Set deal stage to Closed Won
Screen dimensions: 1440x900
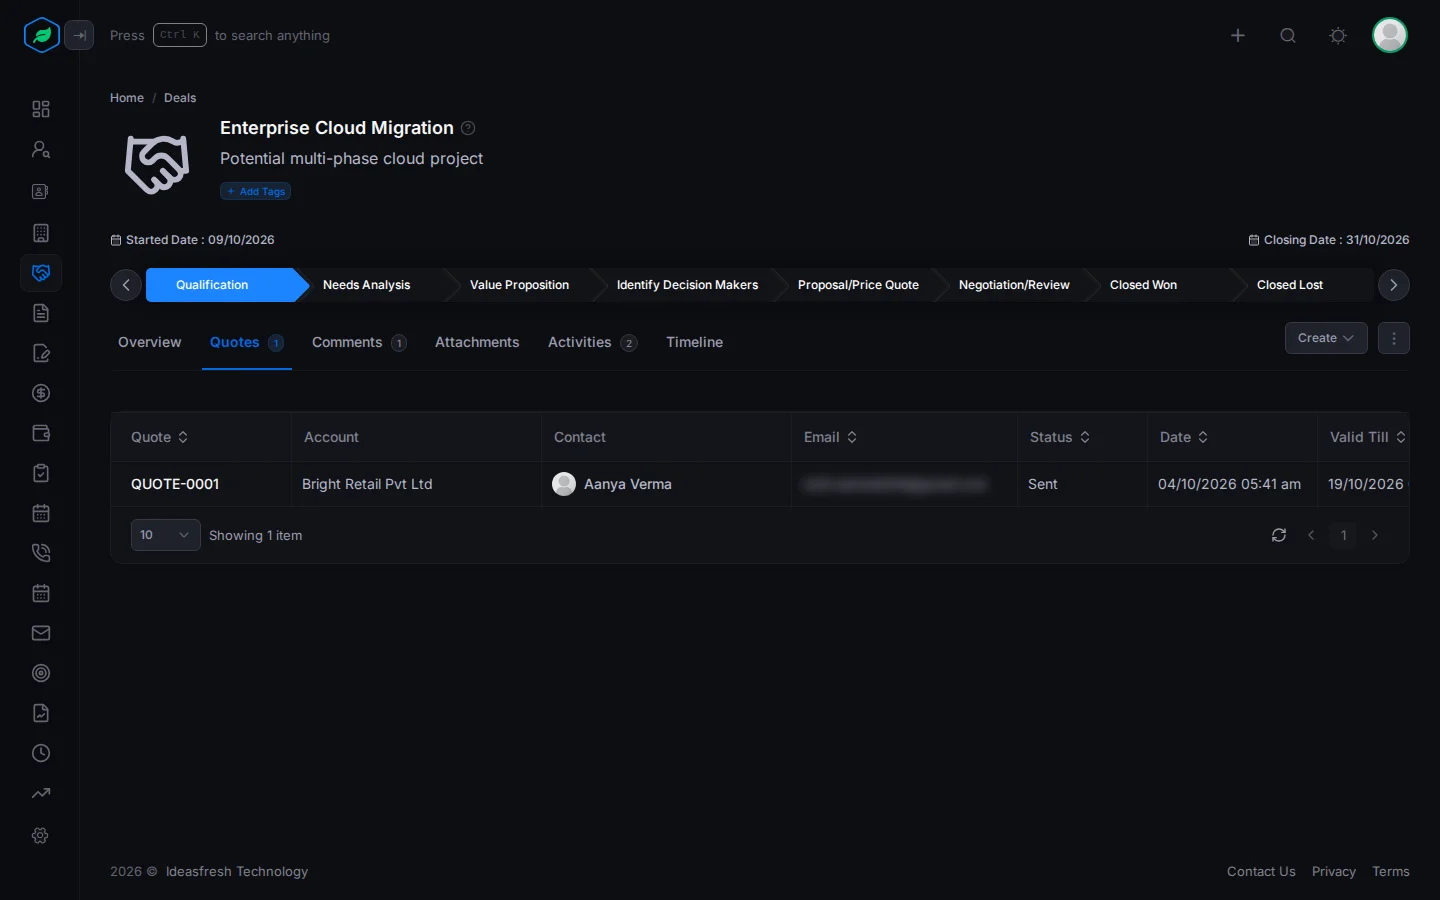(1143, 285)
